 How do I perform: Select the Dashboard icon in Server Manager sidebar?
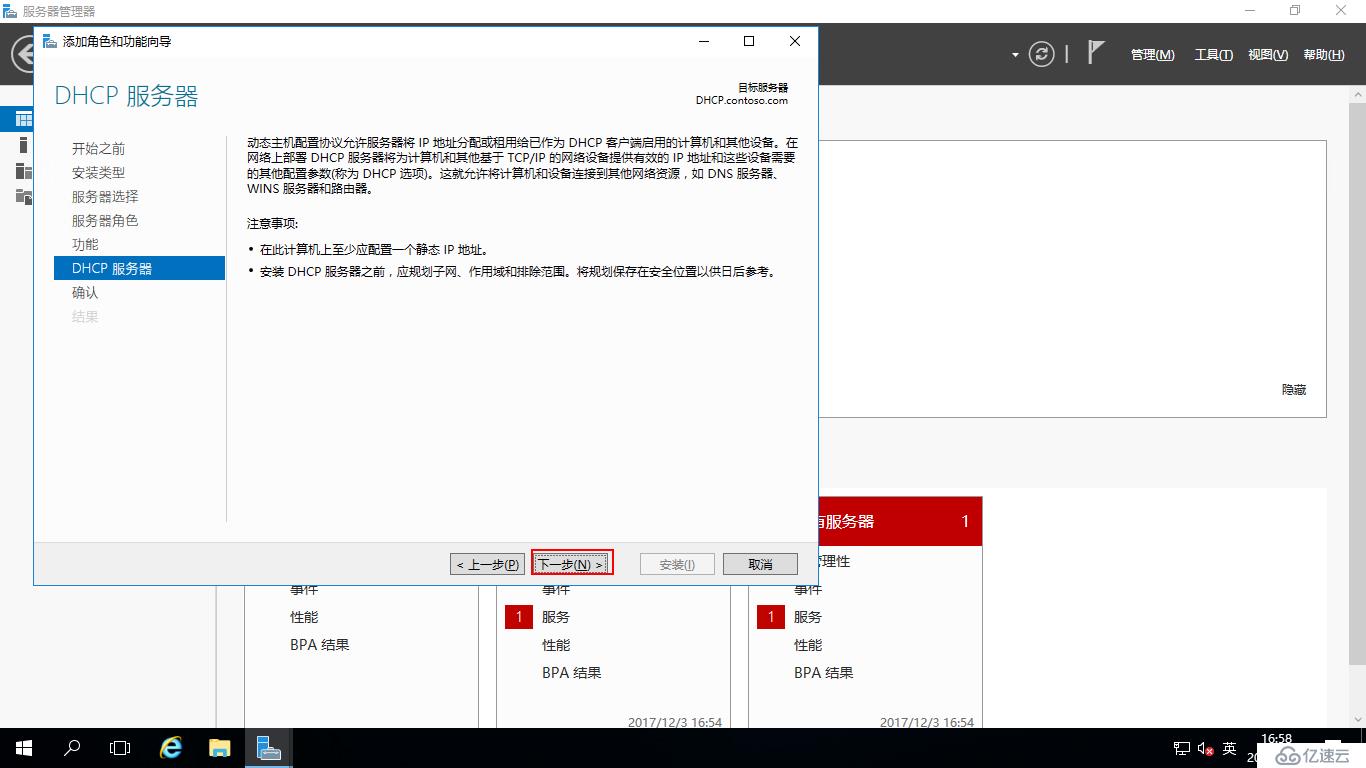pyautogui.click(x=23, y=119)
